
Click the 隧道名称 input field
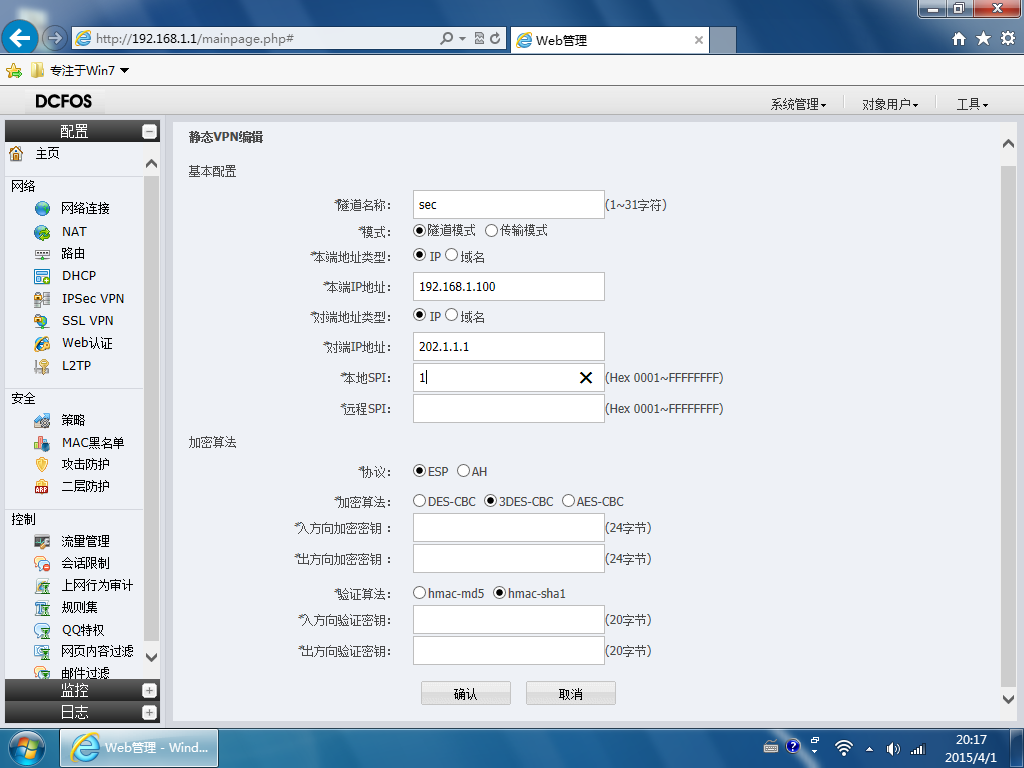(x=509, y=204)
